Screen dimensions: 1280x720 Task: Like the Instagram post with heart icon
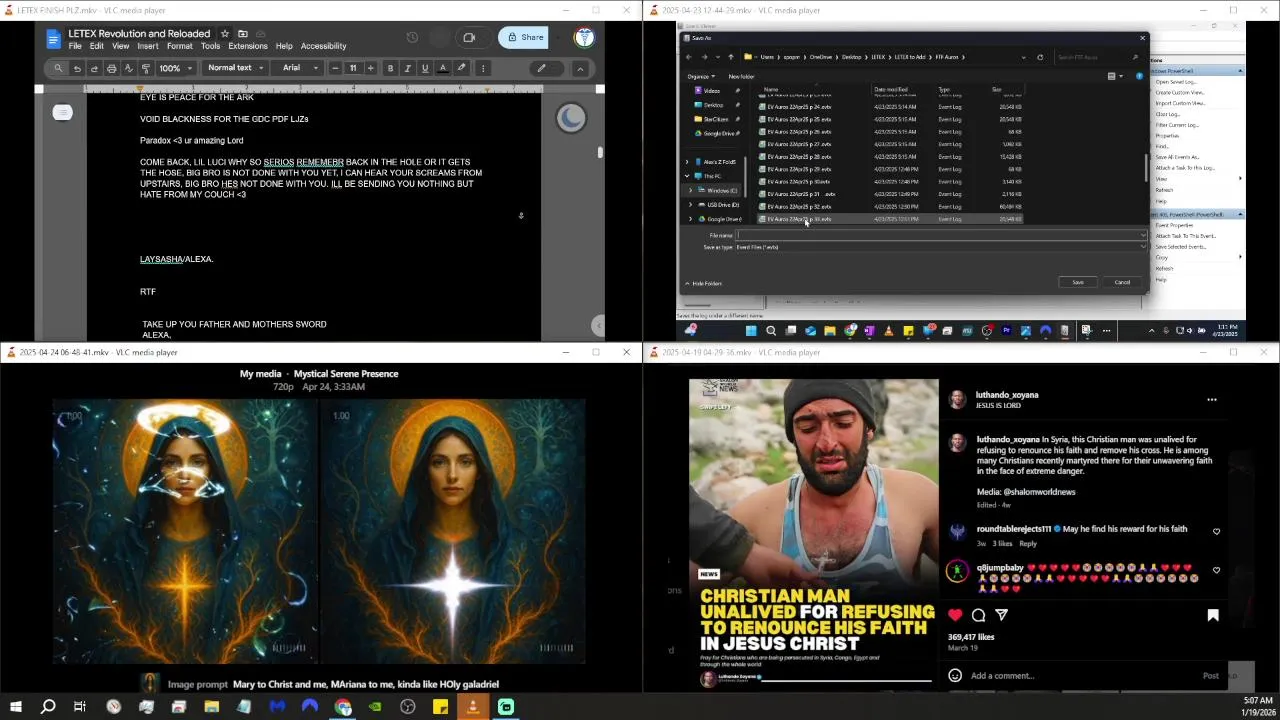pyautogui.click(x=955, y=615)
